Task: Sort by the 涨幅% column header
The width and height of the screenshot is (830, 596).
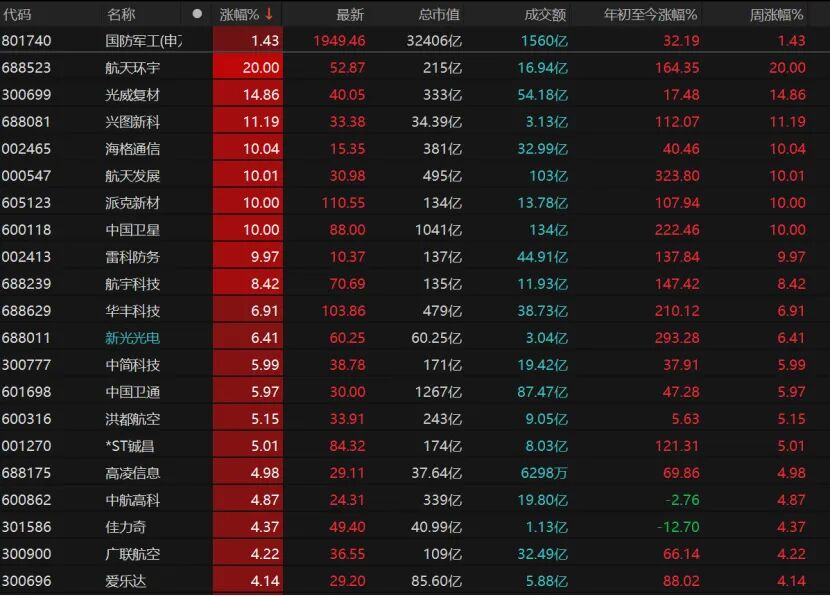Action: pyautogui.click(x=239, y=14)
